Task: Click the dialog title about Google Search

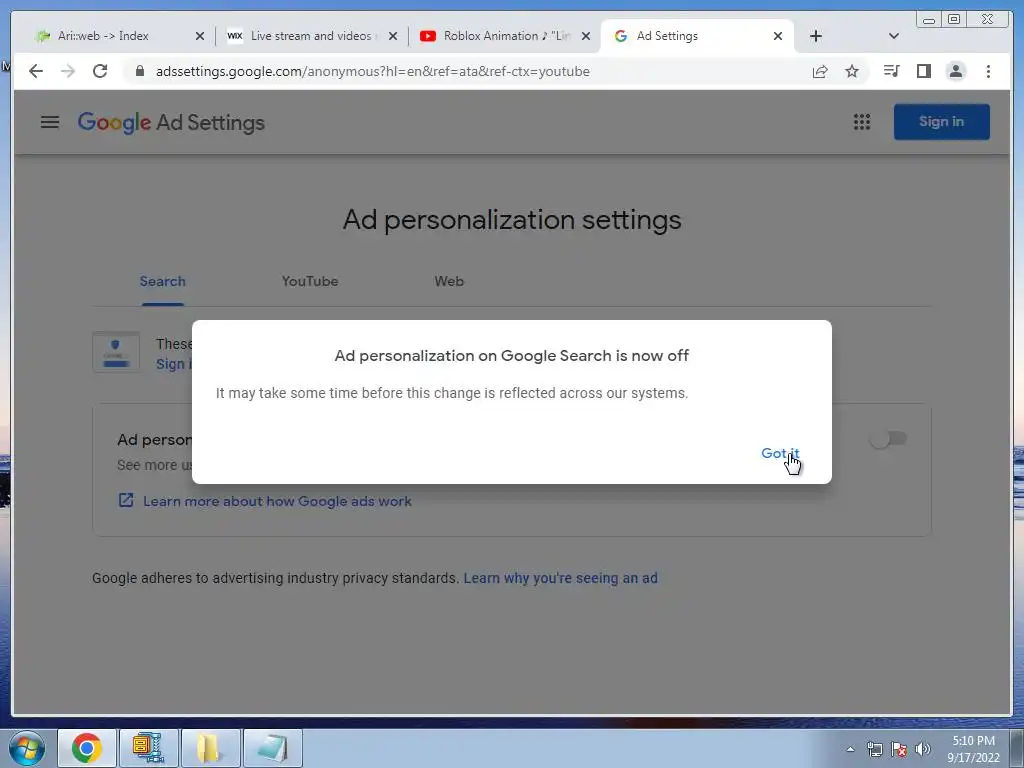Action: point(512,356)
